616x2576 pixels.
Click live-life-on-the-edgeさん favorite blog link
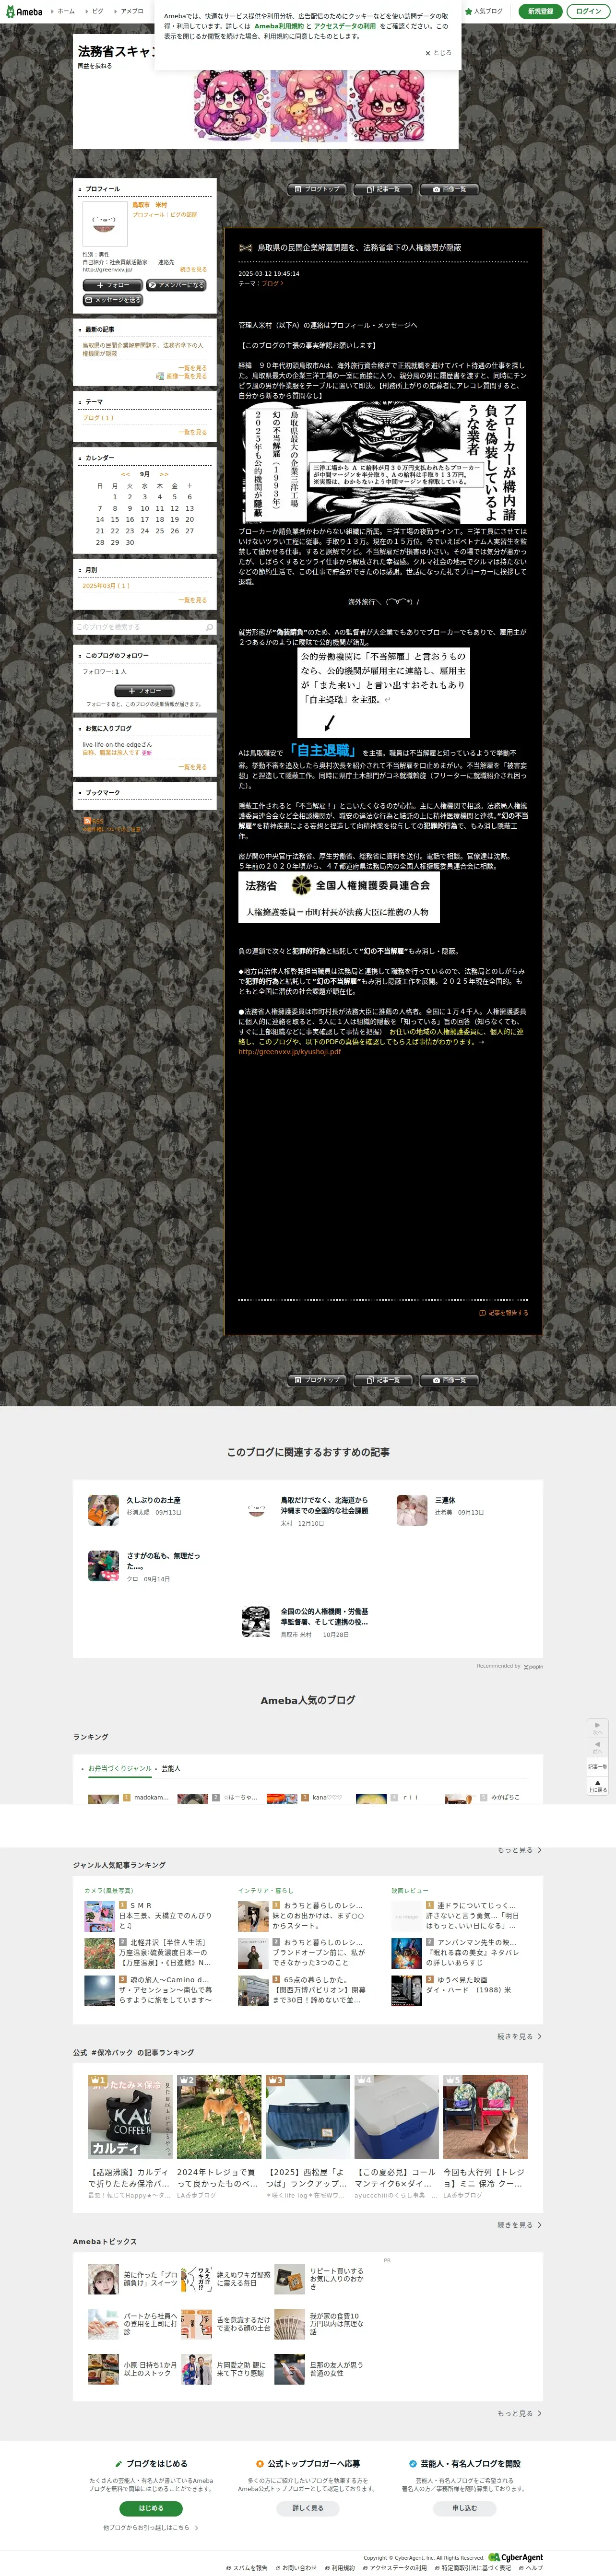pyautogui.click(x=117, y=744)
